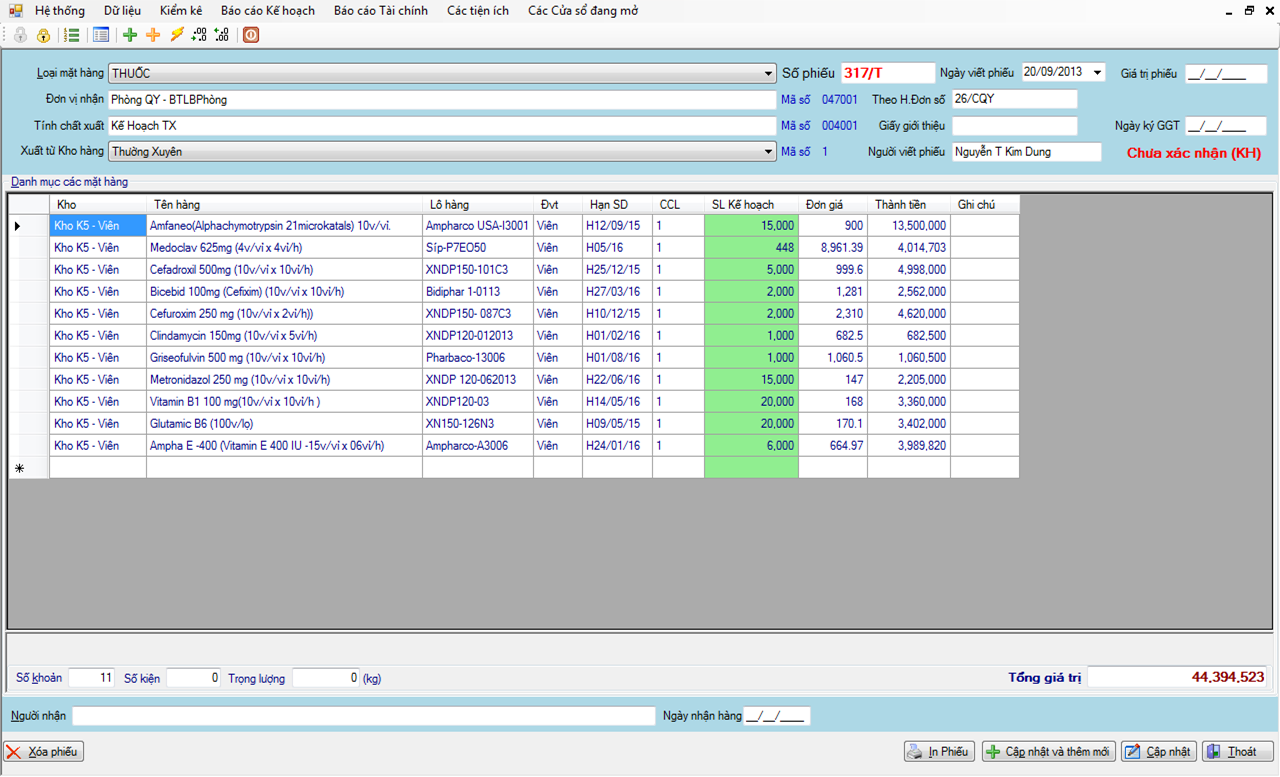Click the Clindamycin 150mg cell
1280x777 pixels.
click(x=284, y=336)
